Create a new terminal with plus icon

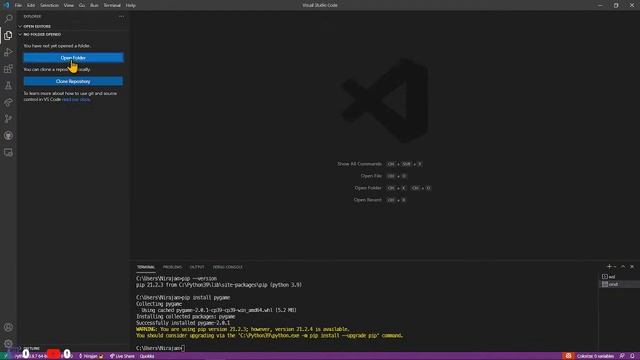click(609, 267)
